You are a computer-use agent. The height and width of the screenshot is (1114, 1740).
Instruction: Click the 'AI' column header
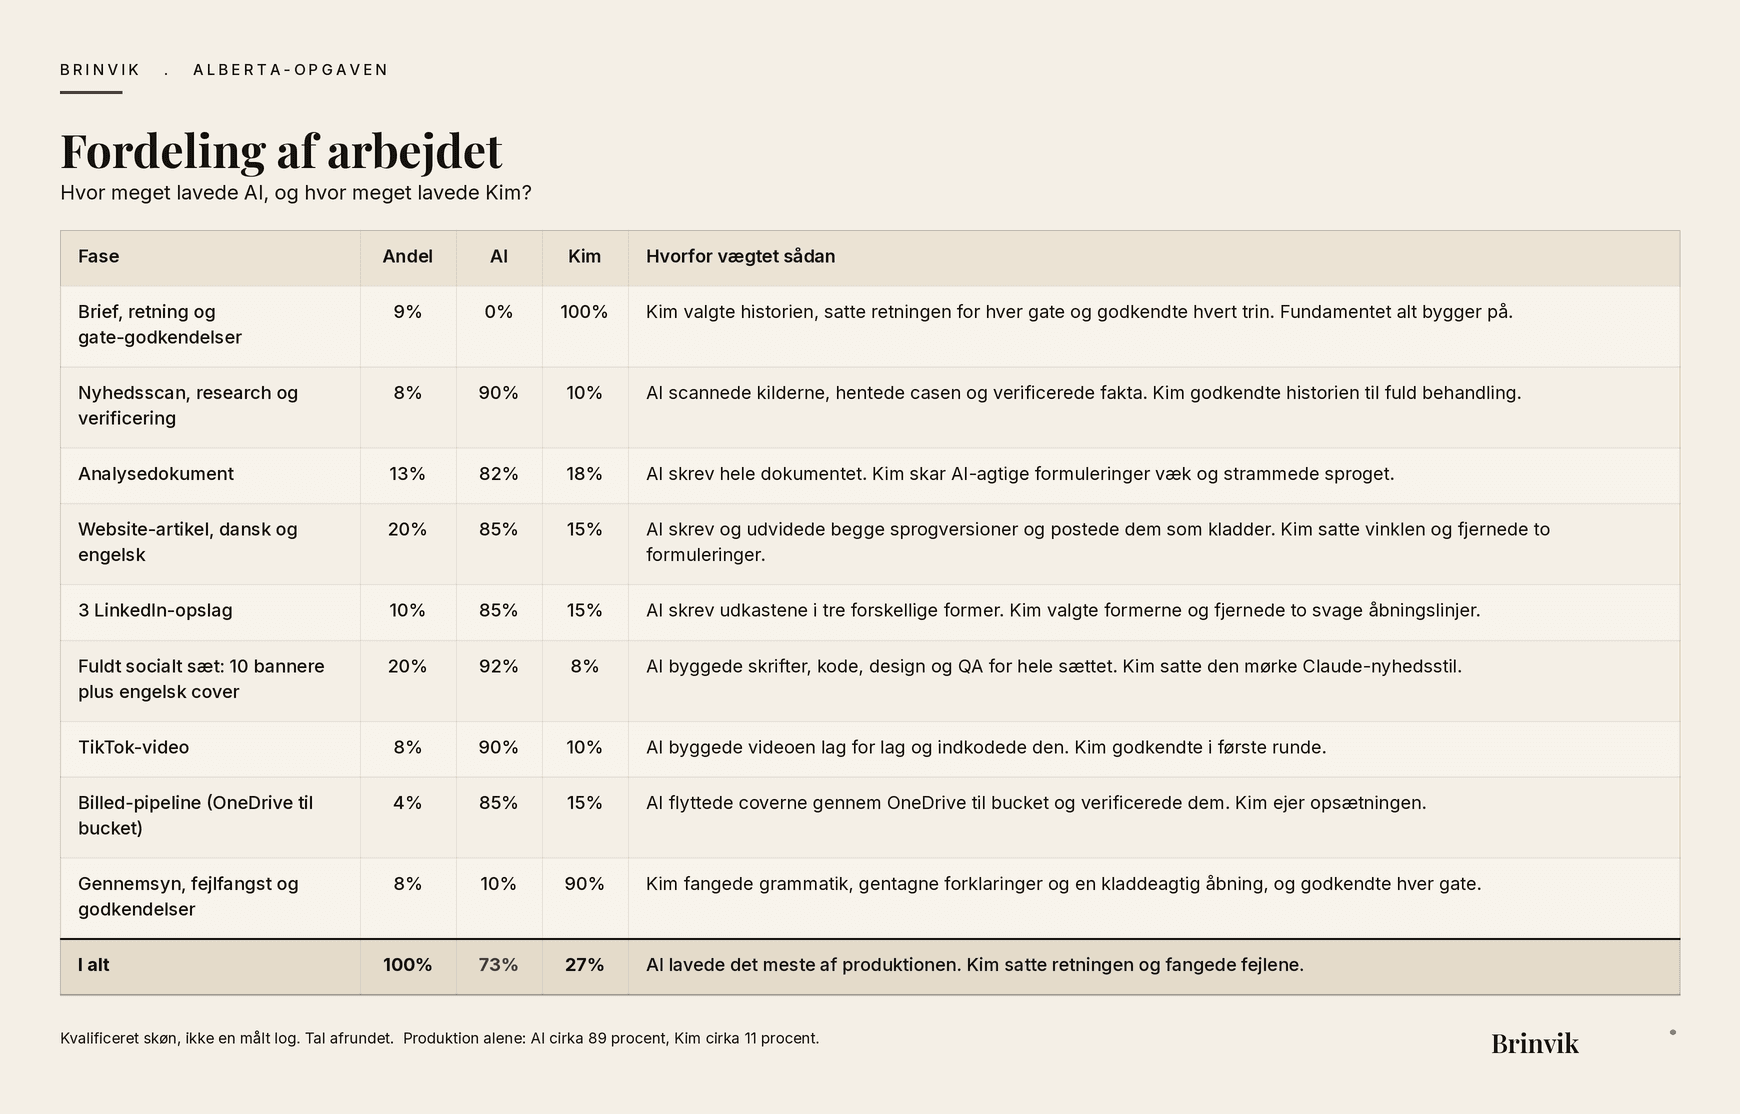(498, 256)
